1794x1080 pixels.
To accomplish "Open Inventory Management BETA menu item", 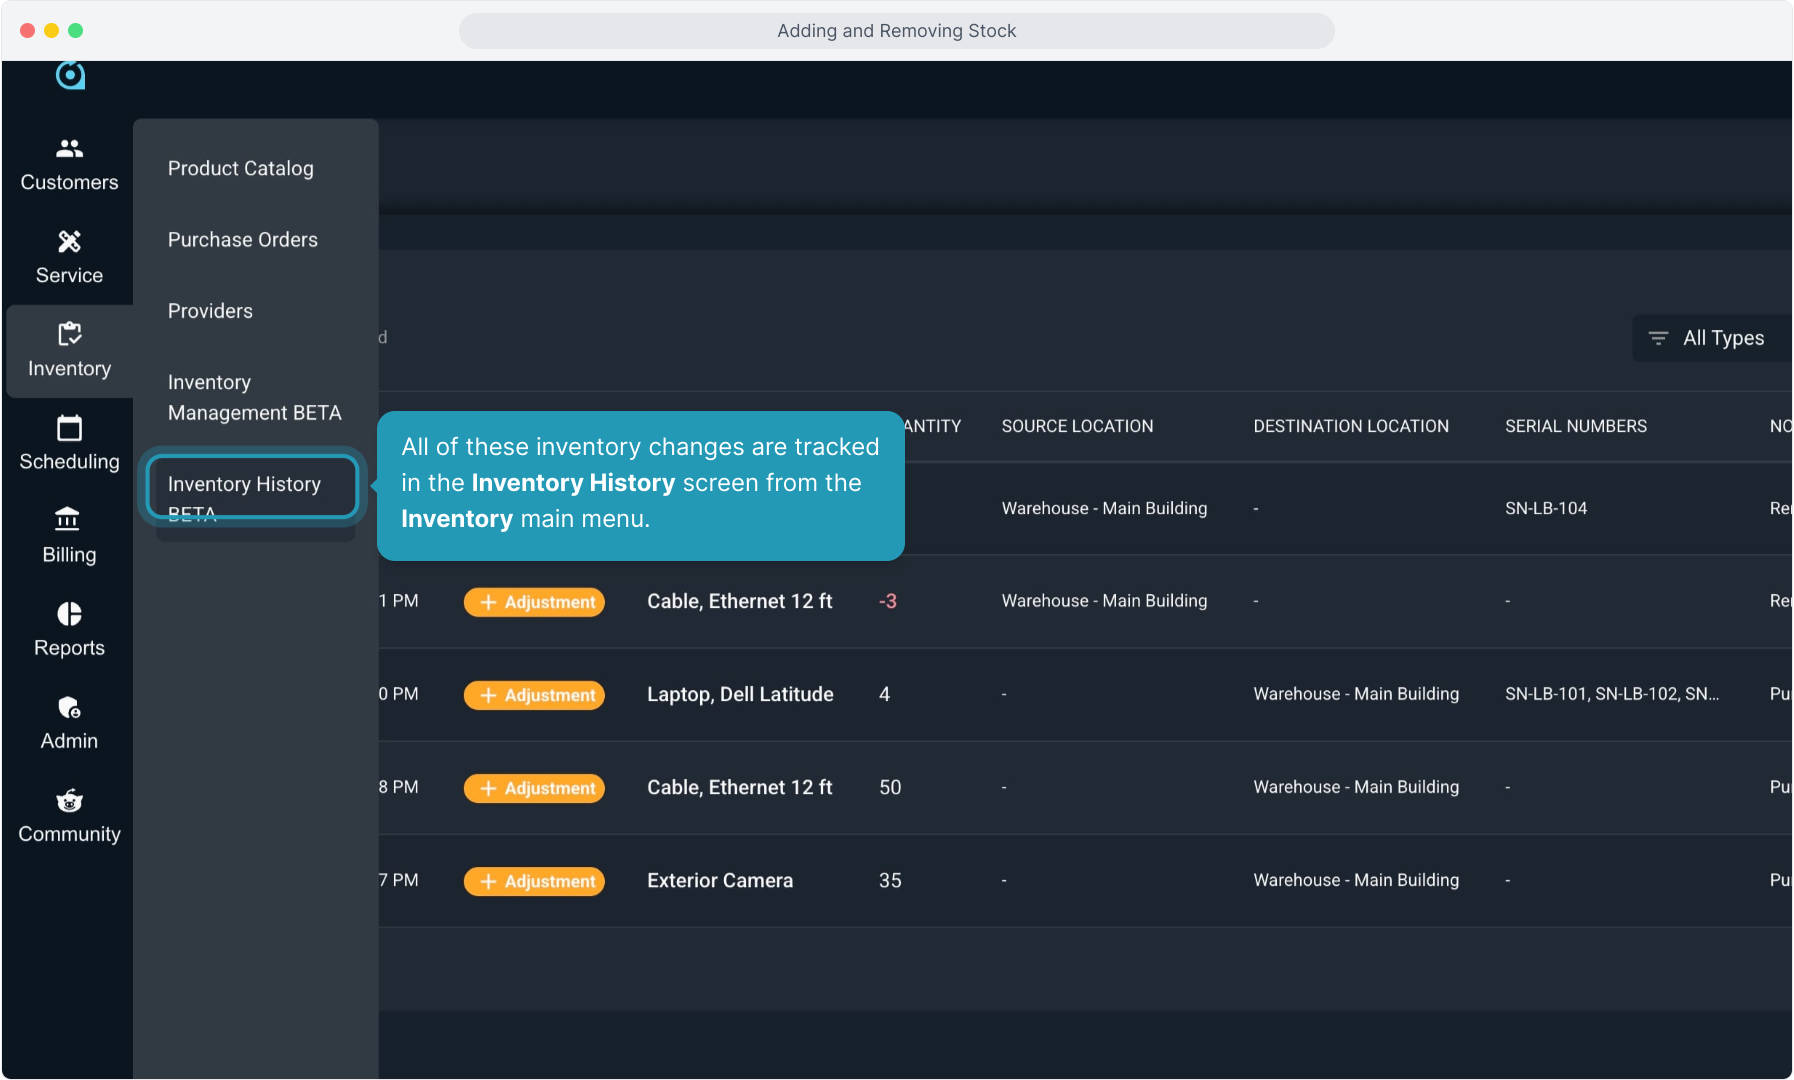I will point(254,397).
